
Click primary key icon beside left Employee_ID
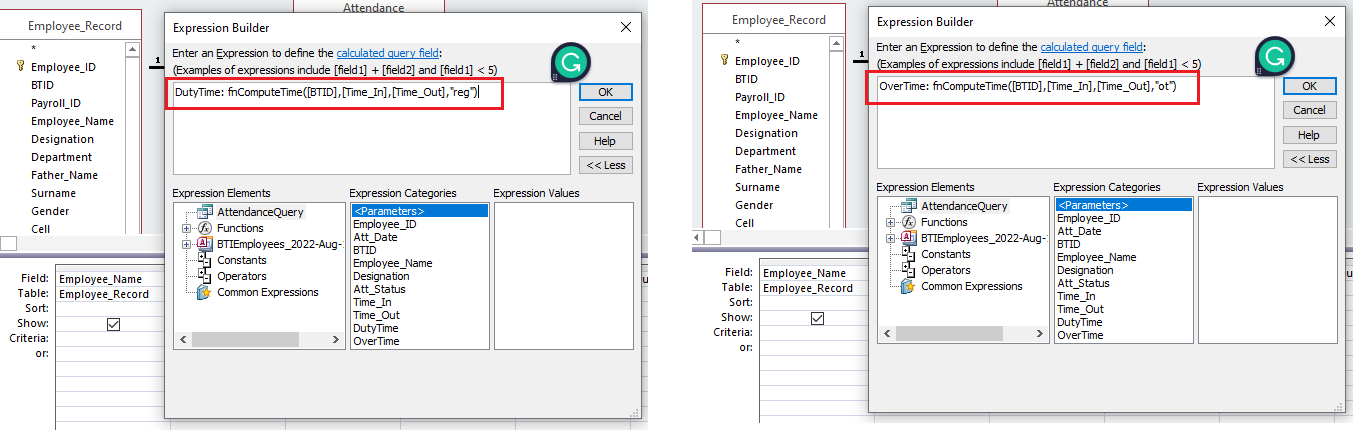pyautogui.click(x=20, y=67)
